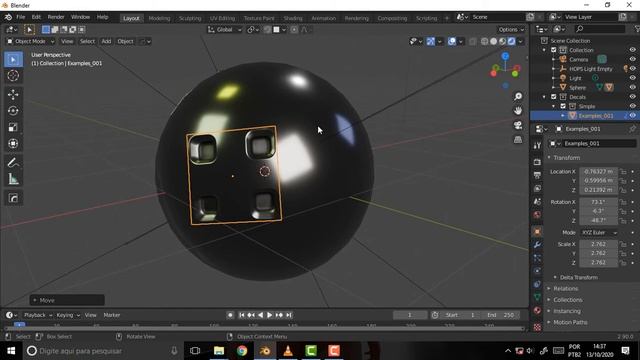Open the Particle properties tab
640x360 pixels.
pos(537,258)
